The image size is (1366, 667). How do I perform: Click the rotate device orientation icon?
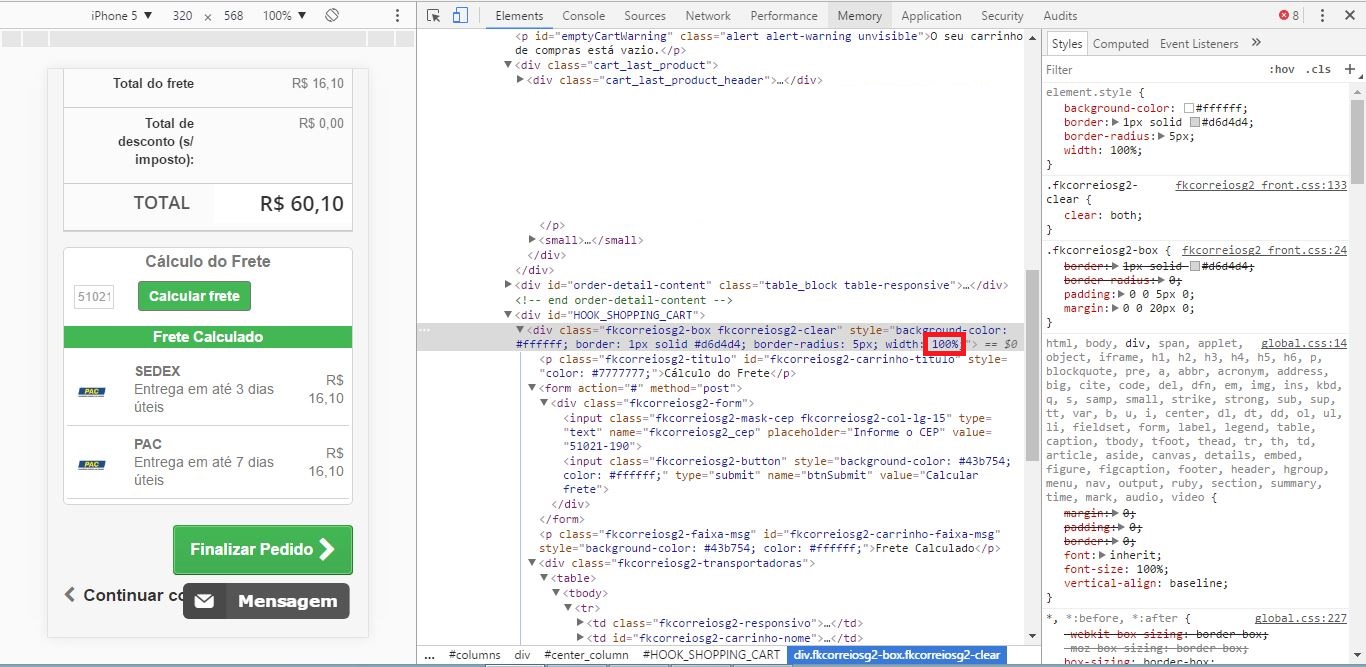pos(333,16)
